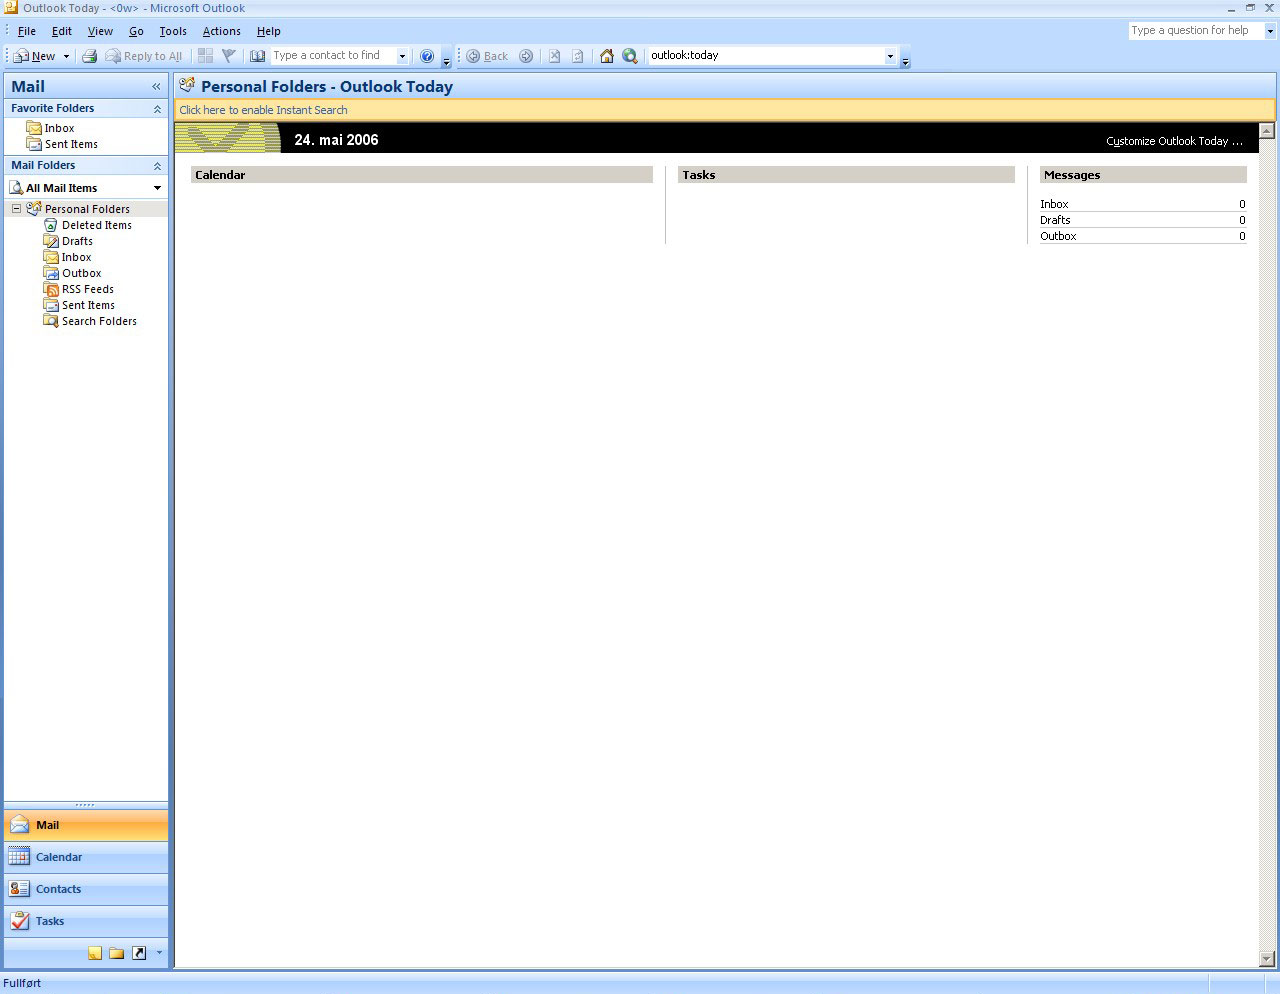Click the outlook:today address field
1280x994 pixels.
pos(765,56)
